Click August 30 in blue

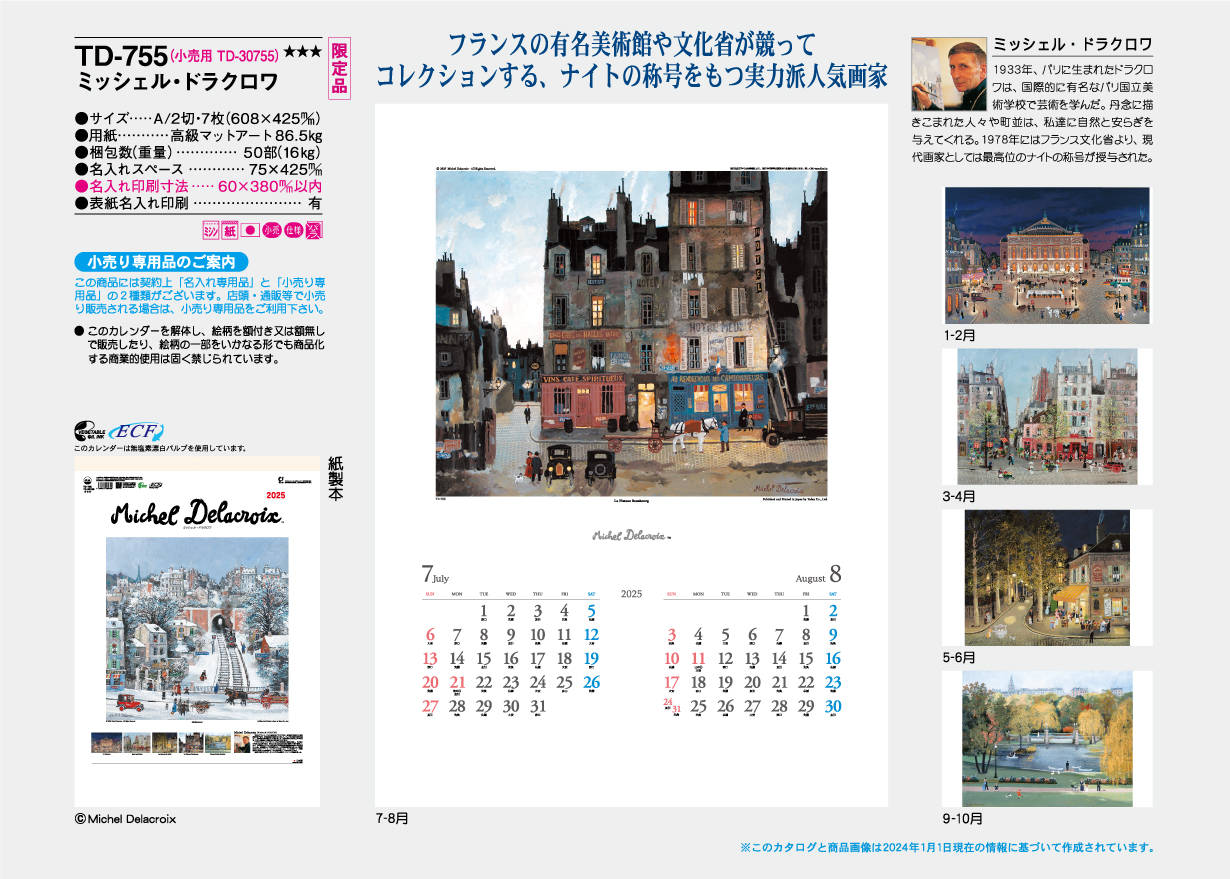click(833, 707)
